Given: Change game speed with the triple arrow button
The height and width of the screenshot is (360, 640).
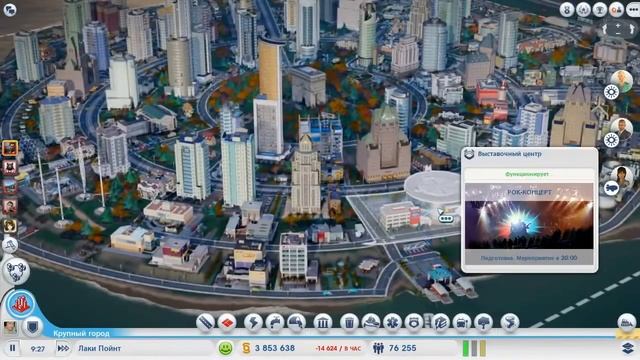Looking at the screenshot, I should 63,348.
